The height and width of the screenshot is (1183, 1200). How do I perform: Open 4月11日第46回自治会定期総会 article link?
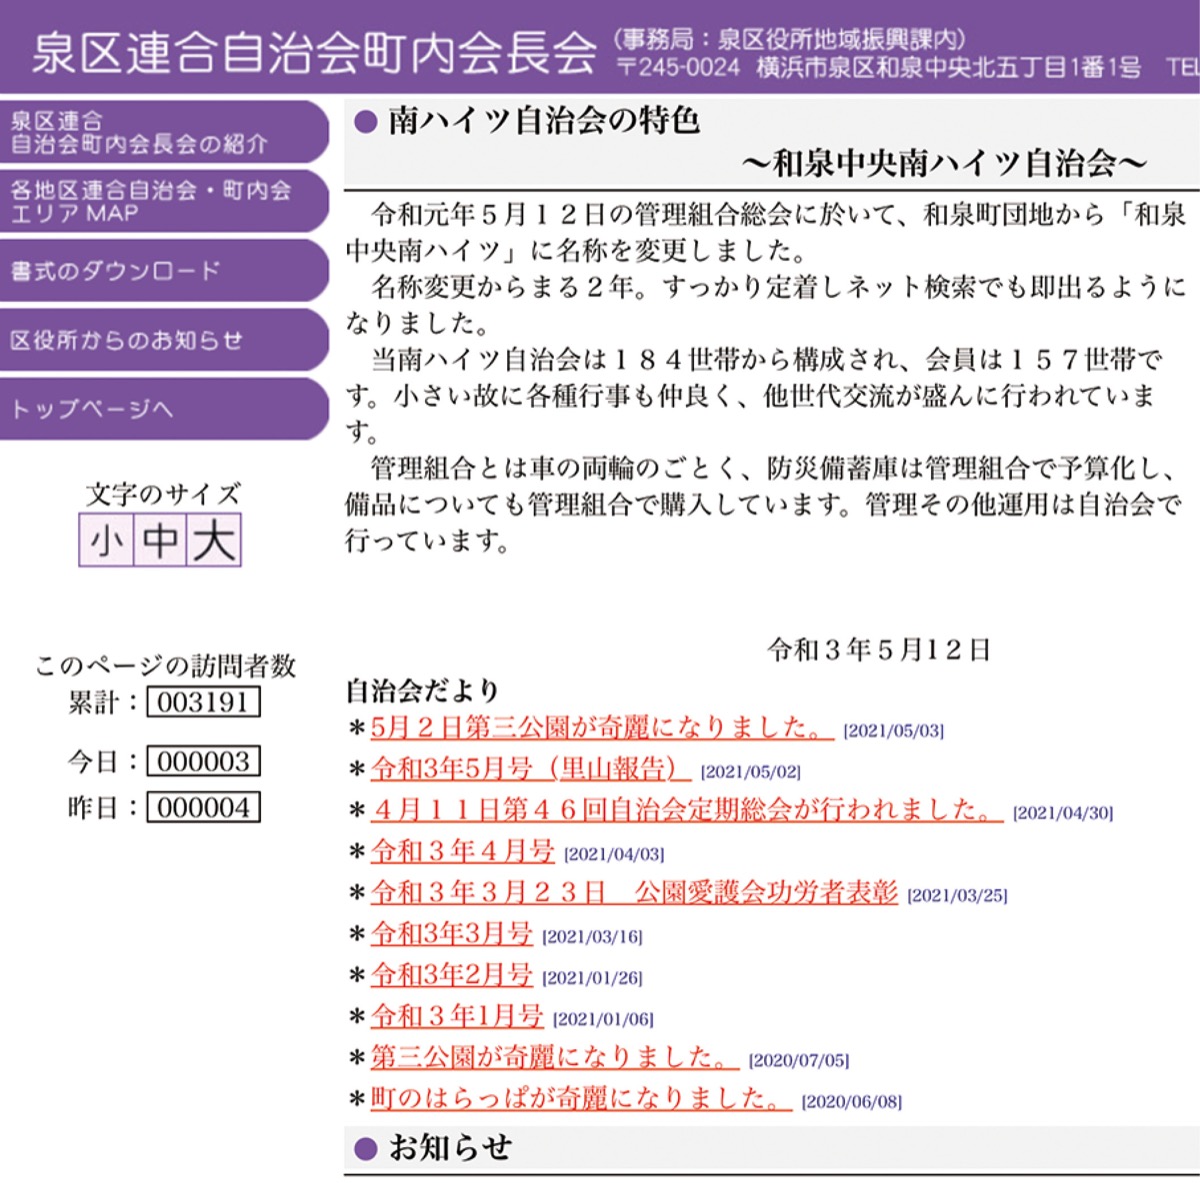(x=686, y=809)
